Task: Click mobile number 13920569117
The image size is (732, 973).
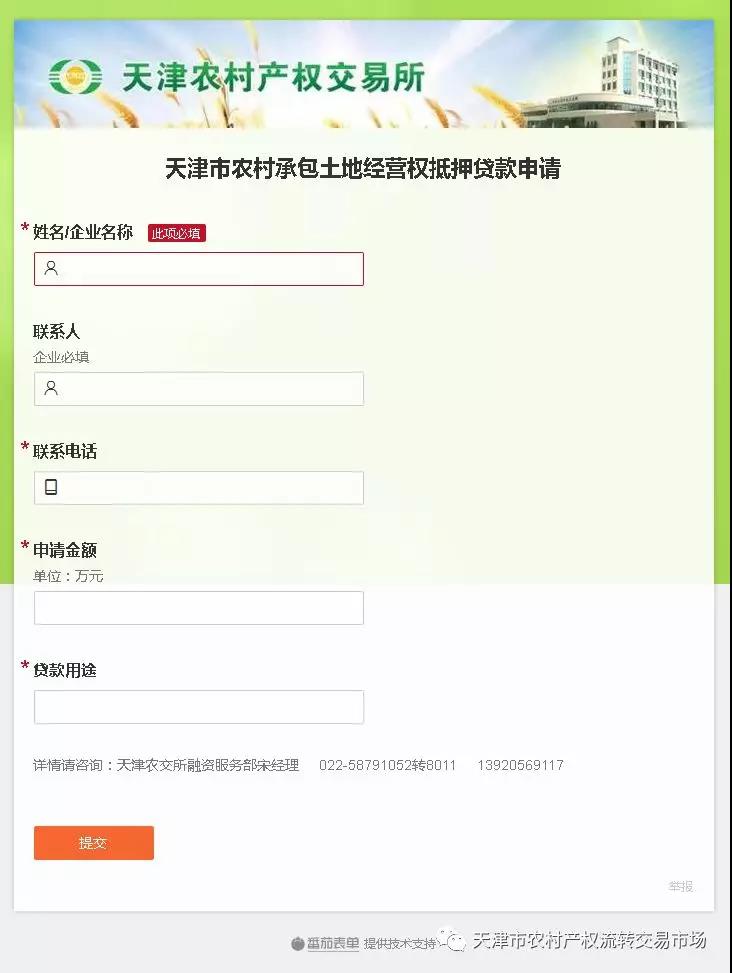Action: point(520,765)
